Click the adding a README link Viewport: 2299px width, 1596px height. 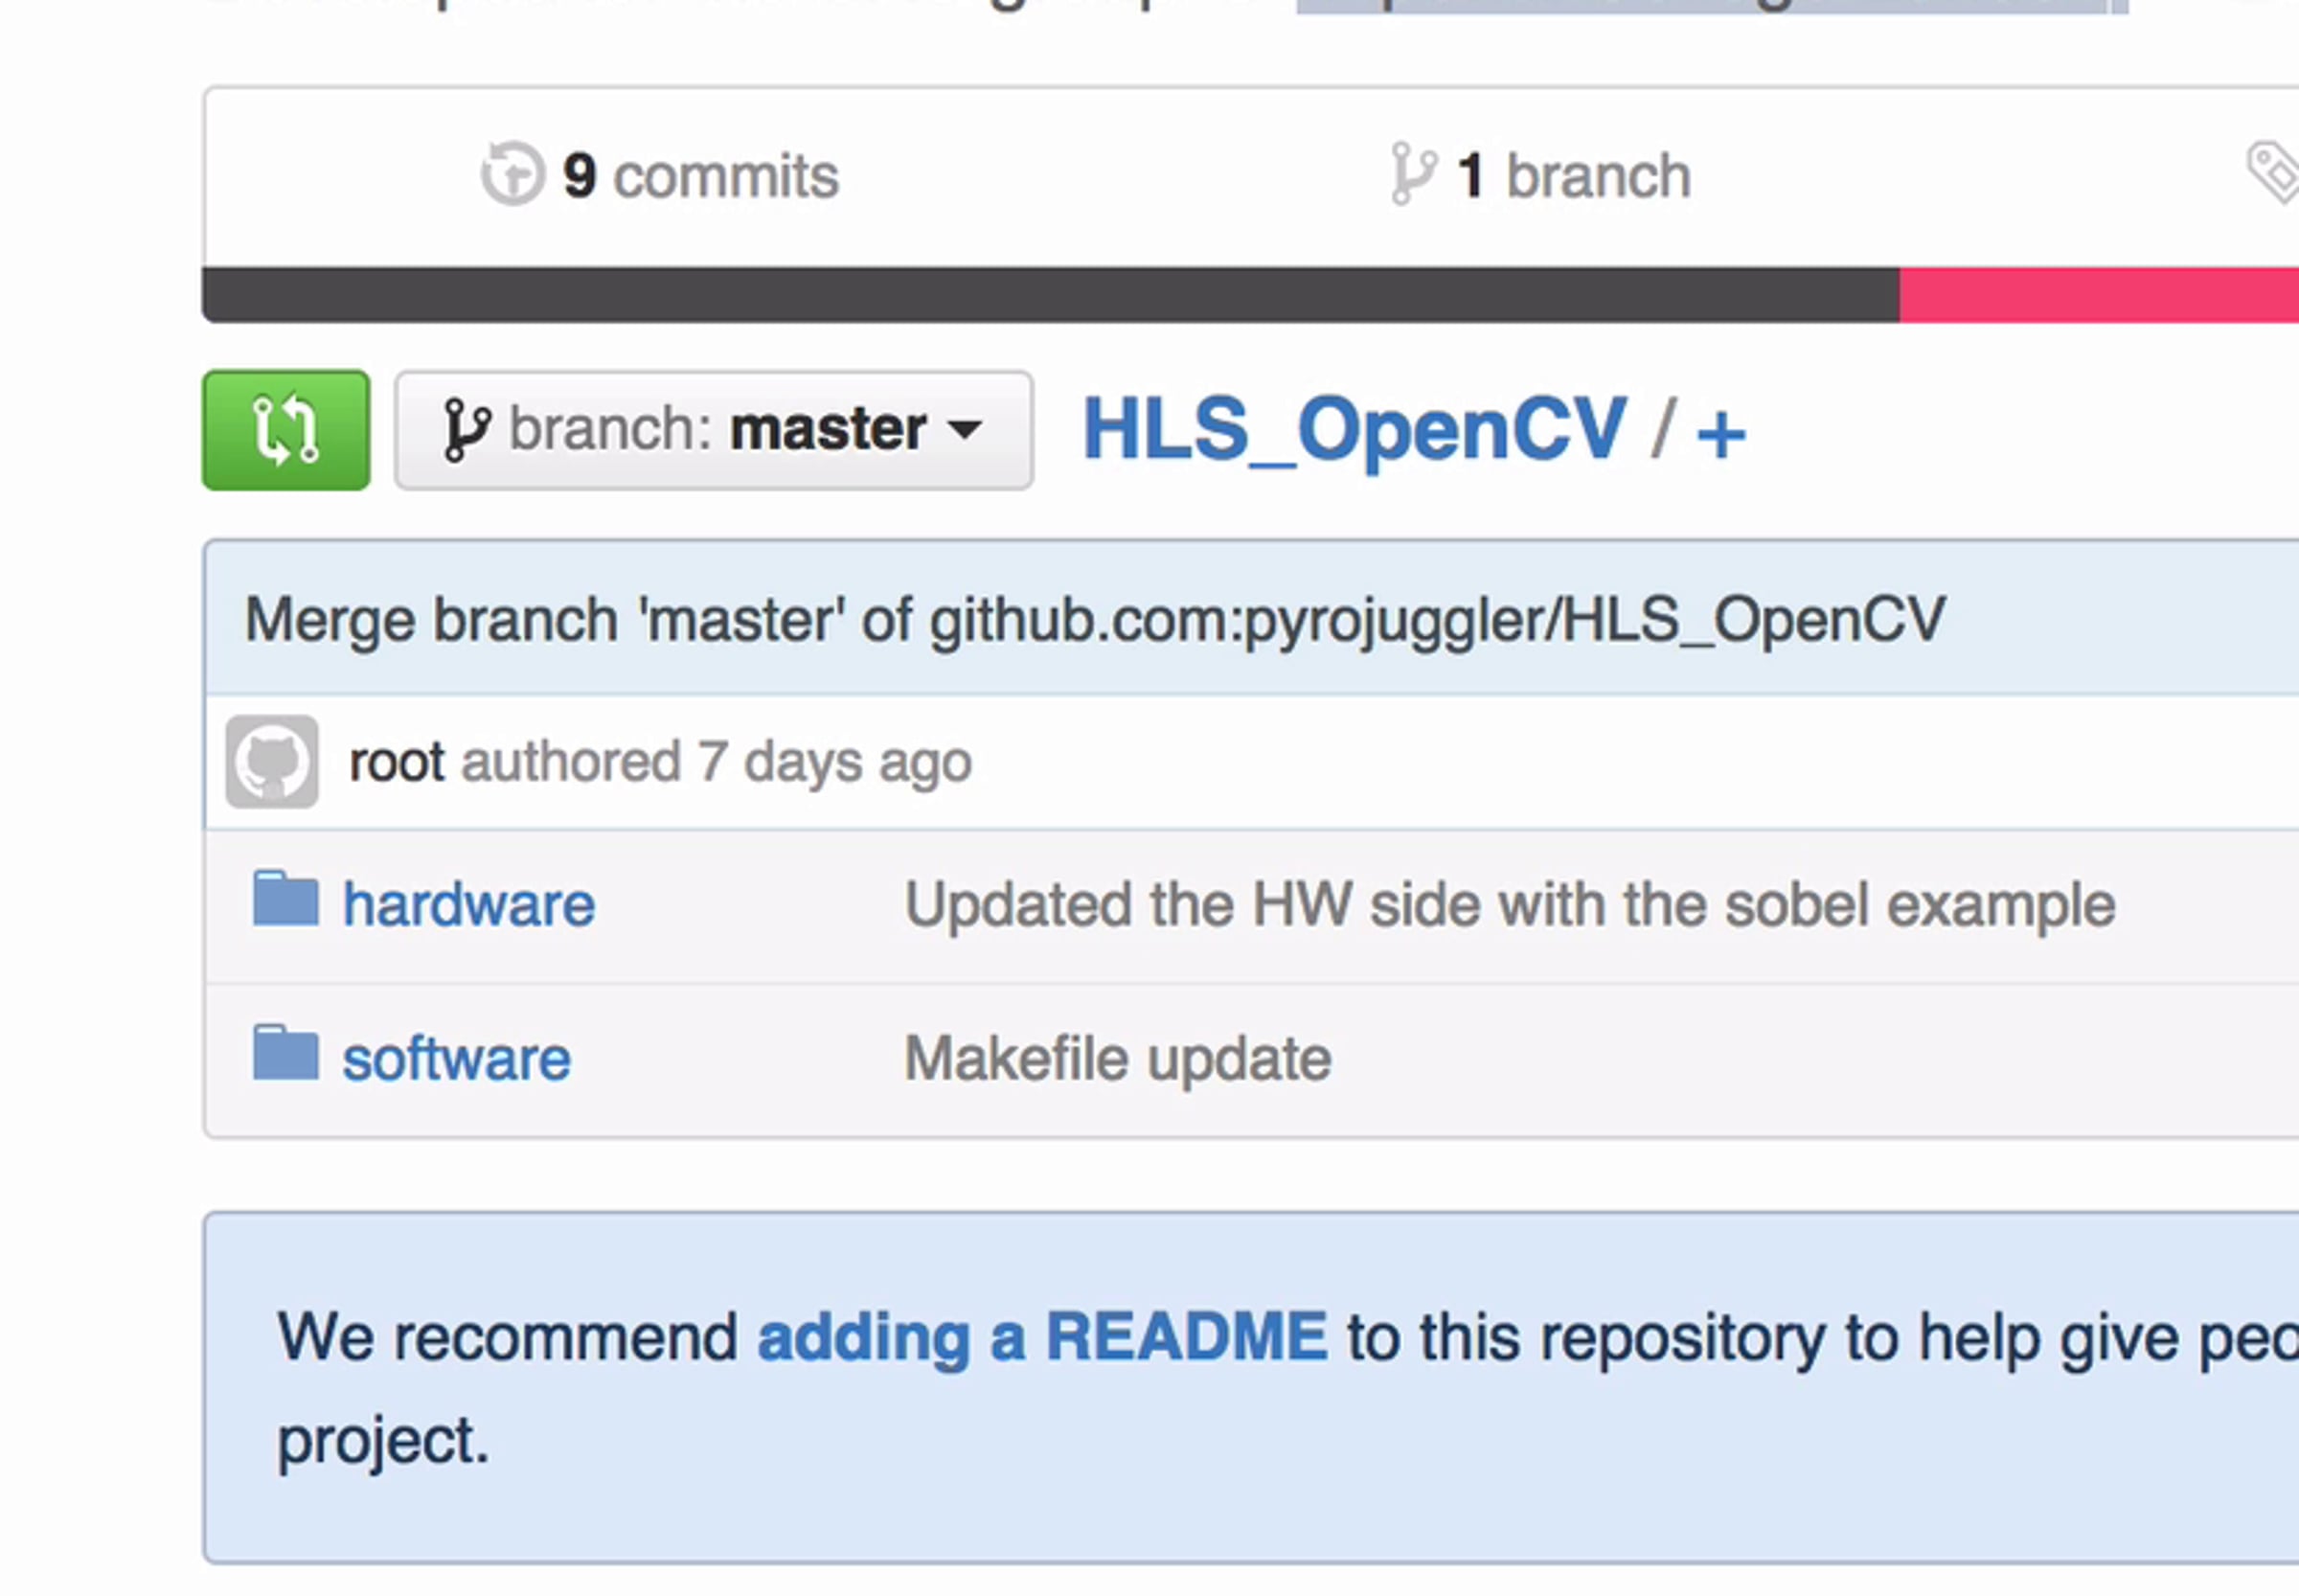point(1042,1337)
